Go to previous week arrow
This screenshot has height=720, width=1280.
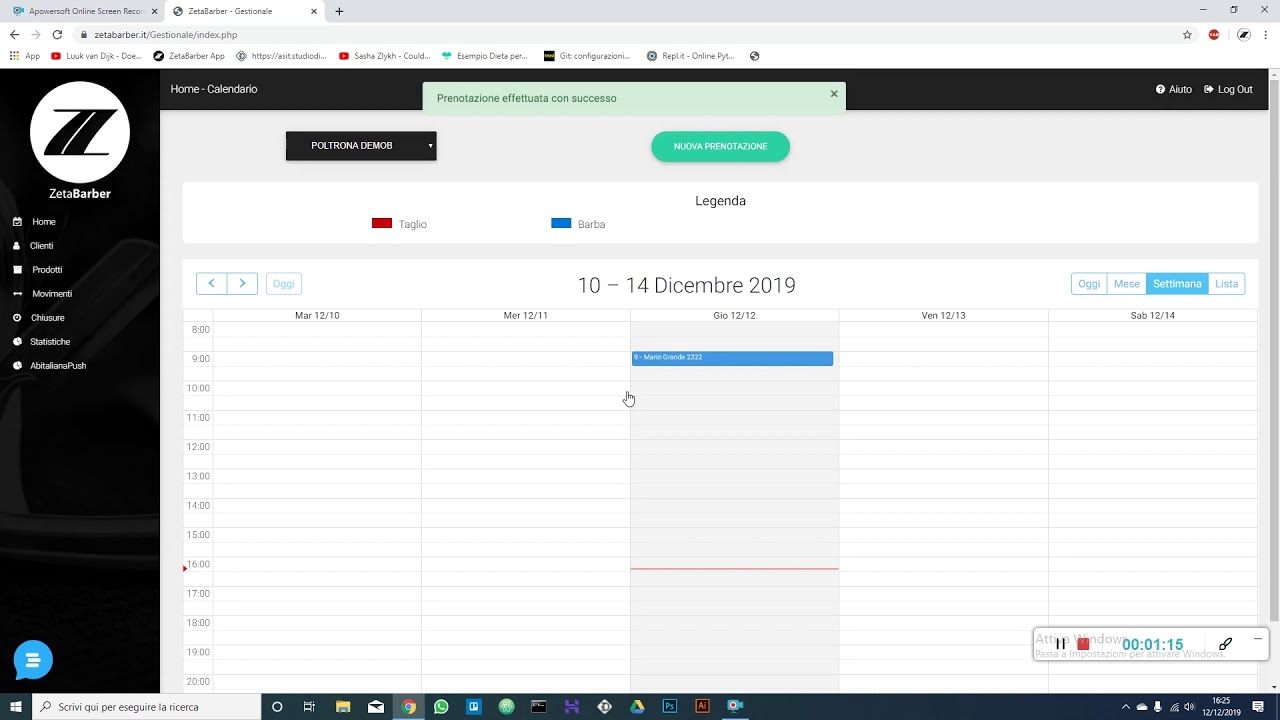pos(211,284)
